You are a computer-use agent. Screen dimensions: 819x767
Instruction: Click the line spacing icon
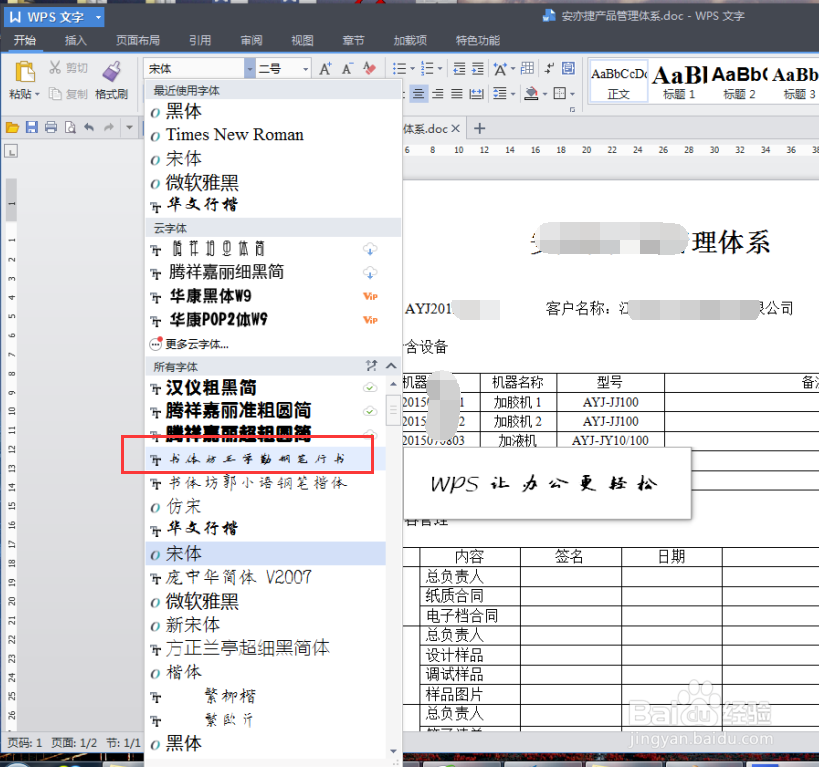[500, 94]
